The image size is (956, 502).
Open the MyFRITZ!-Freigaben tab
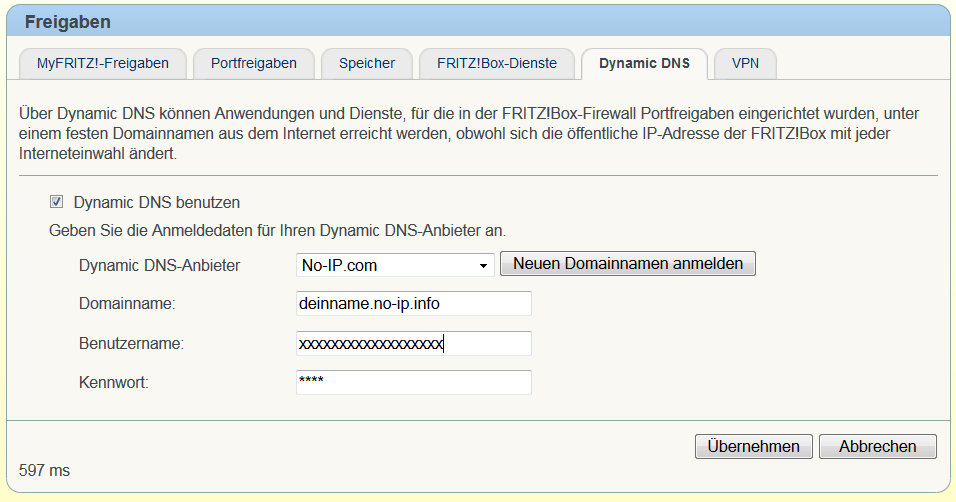point(103,63)
